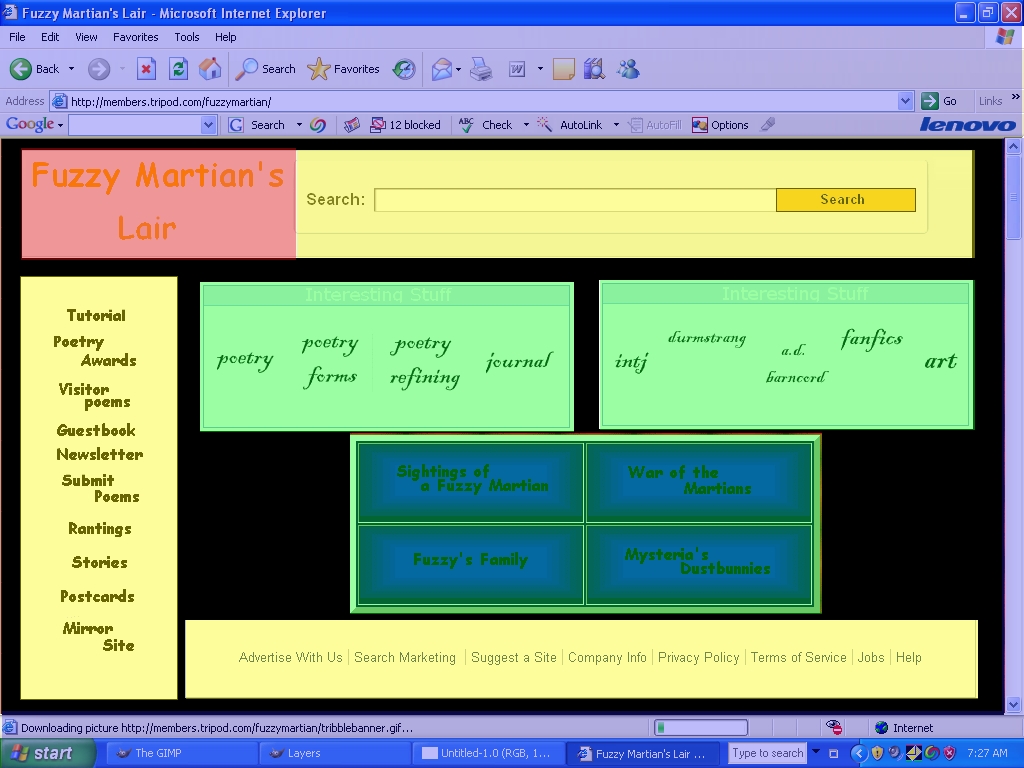Image resolution: width=1024 pixels, height=768 pixels.
Task: Expand the address bar dropdown arrow
Action: point(905,101)
